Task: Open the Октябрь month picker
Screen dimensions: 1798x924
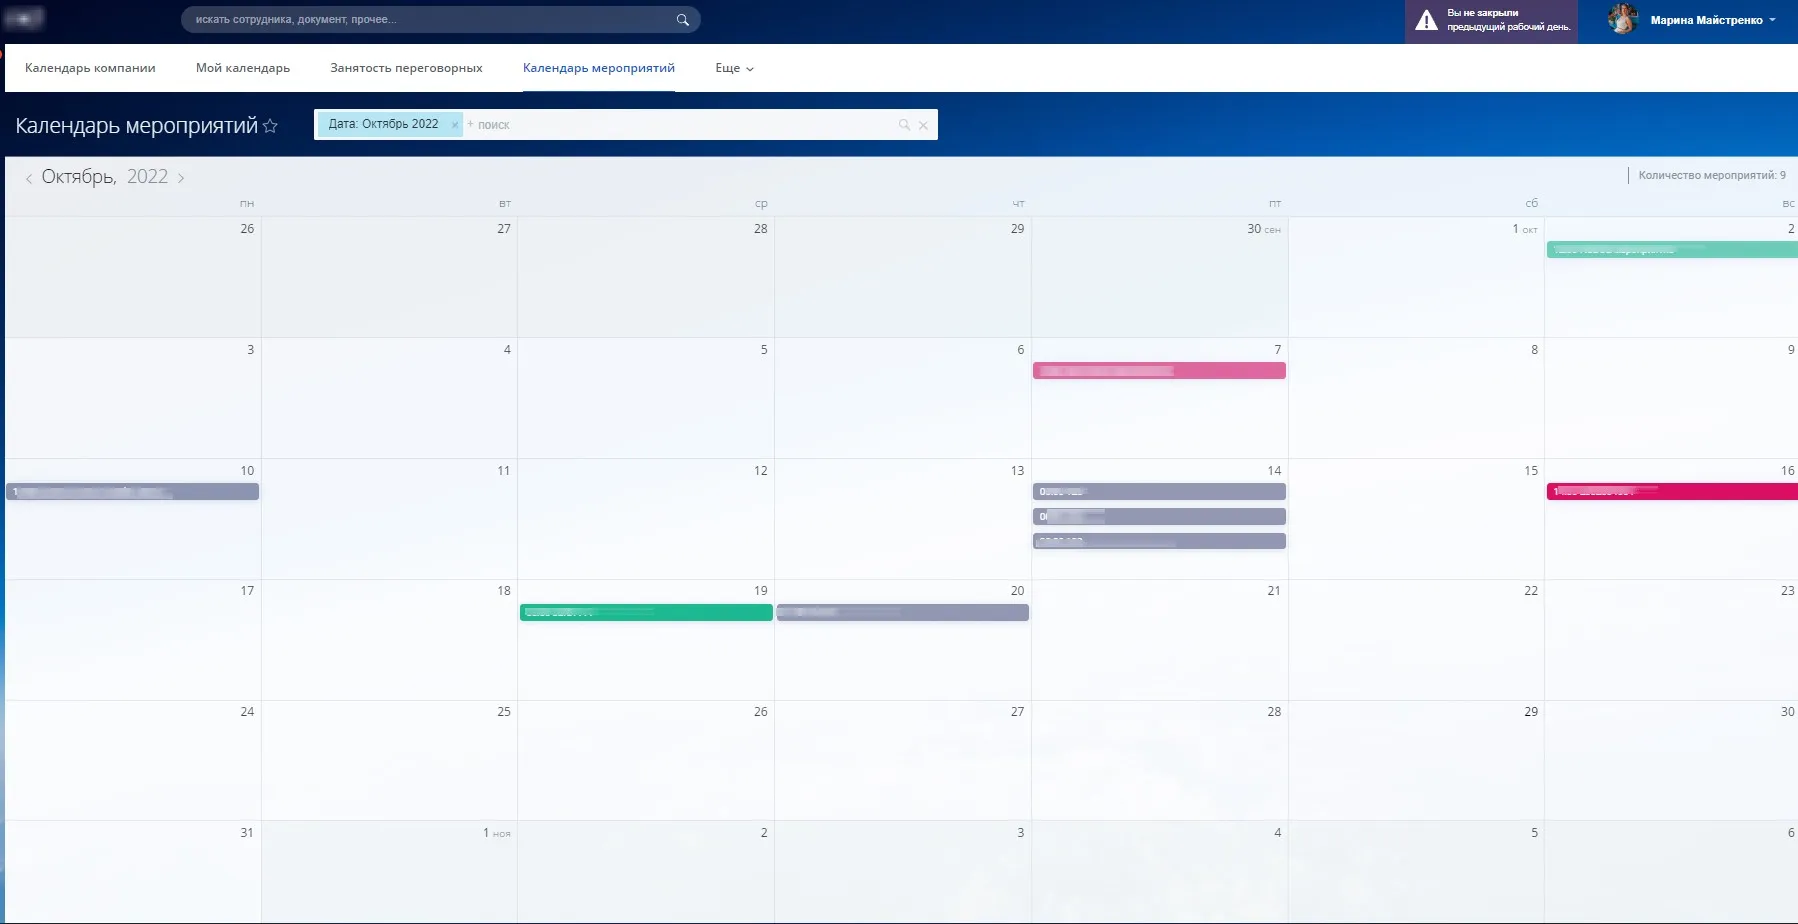Action: [78, 177]
